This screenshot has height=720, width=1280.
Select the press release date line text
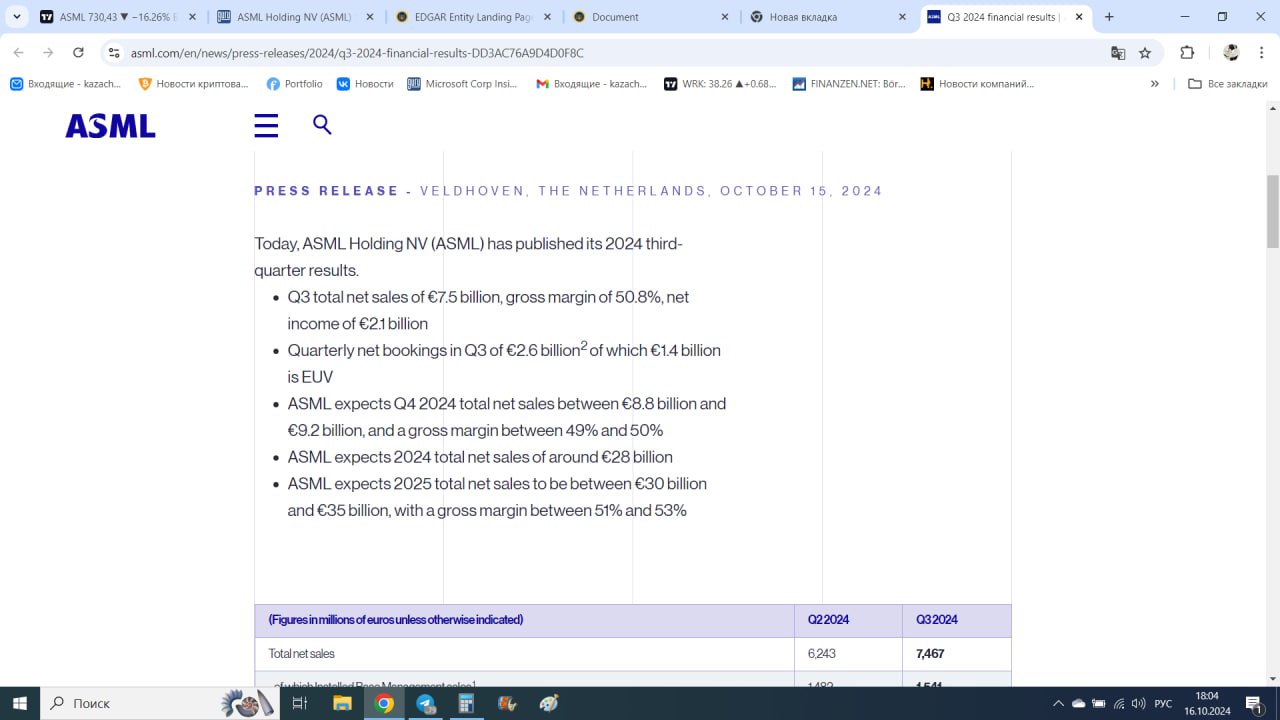point(569,191)
